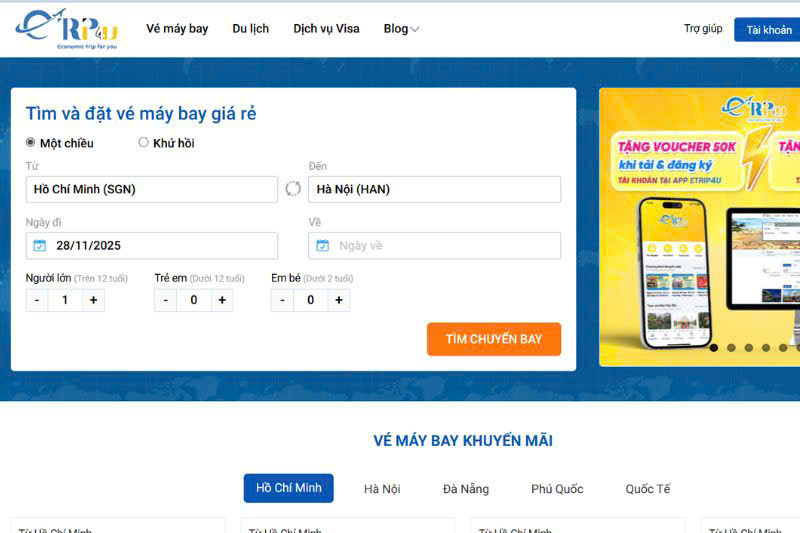Go to third banner slide dot
The height and width of the screenshot is (533, 800).
pyautogui.click(x=748, y=347)
